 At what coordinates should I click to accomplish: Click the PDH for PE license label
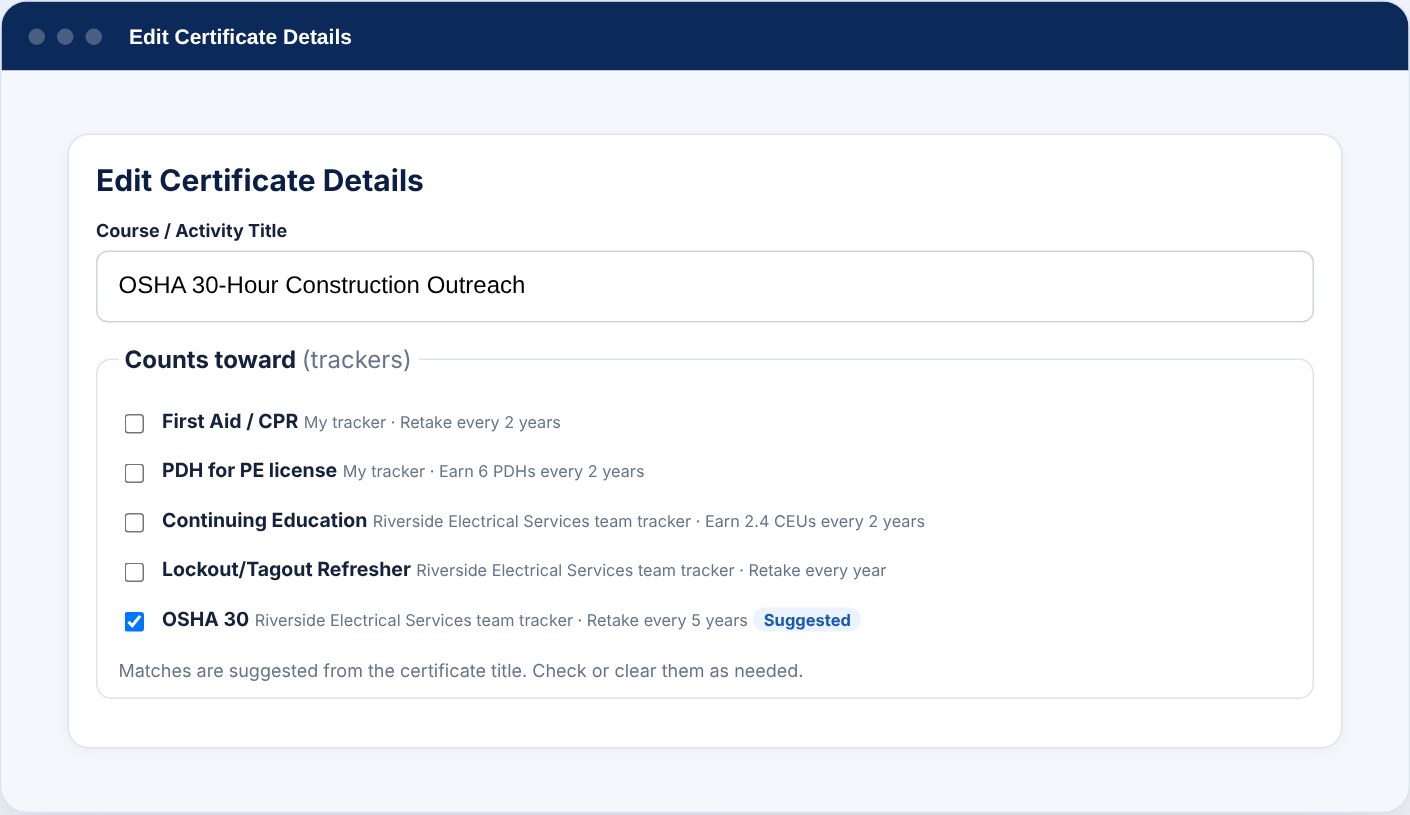coord(249,470)
